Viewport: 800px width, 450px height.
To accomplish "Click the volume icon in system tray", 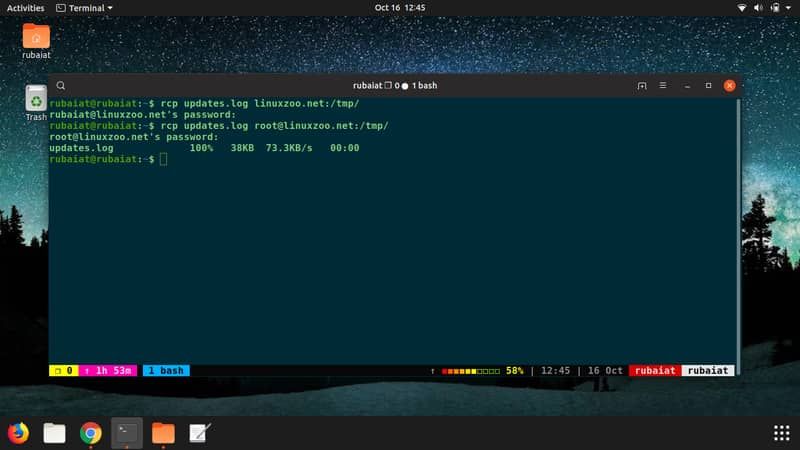I will click(x=760, y=7).
